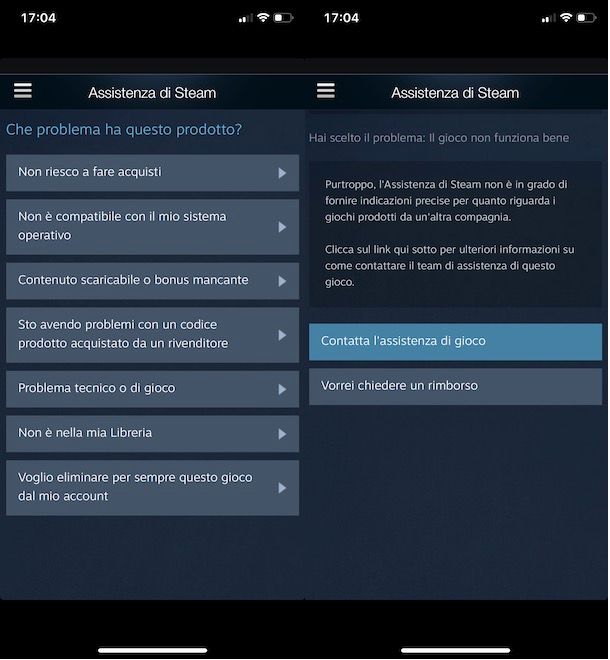610x660 pixels.
Task: Tap the 17:04 clock on left screen
Action: (x=38, y=18)
